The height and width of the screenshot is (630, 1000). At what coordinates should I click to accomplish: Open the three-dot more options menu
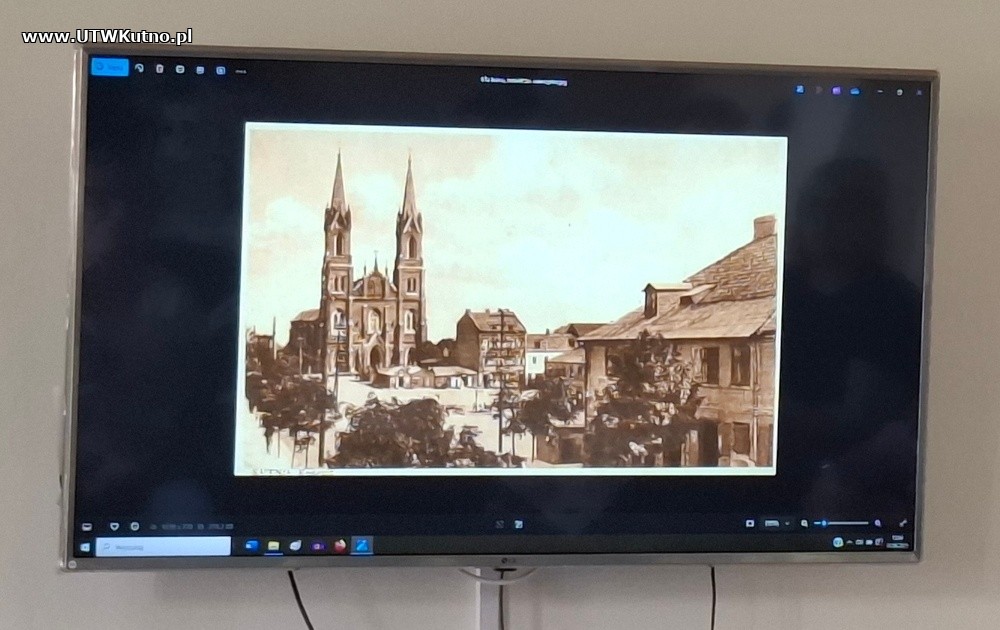[x=240, y=71]
